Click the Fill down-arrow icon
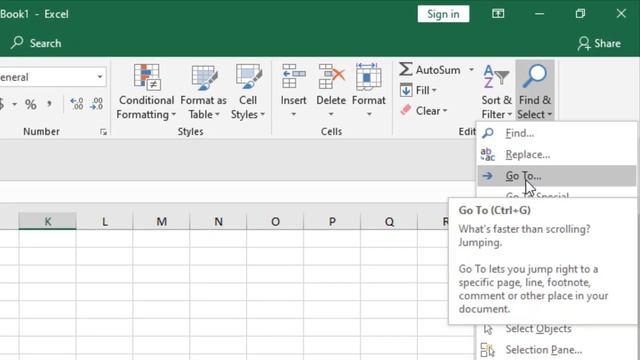 (x=406, y=90)
